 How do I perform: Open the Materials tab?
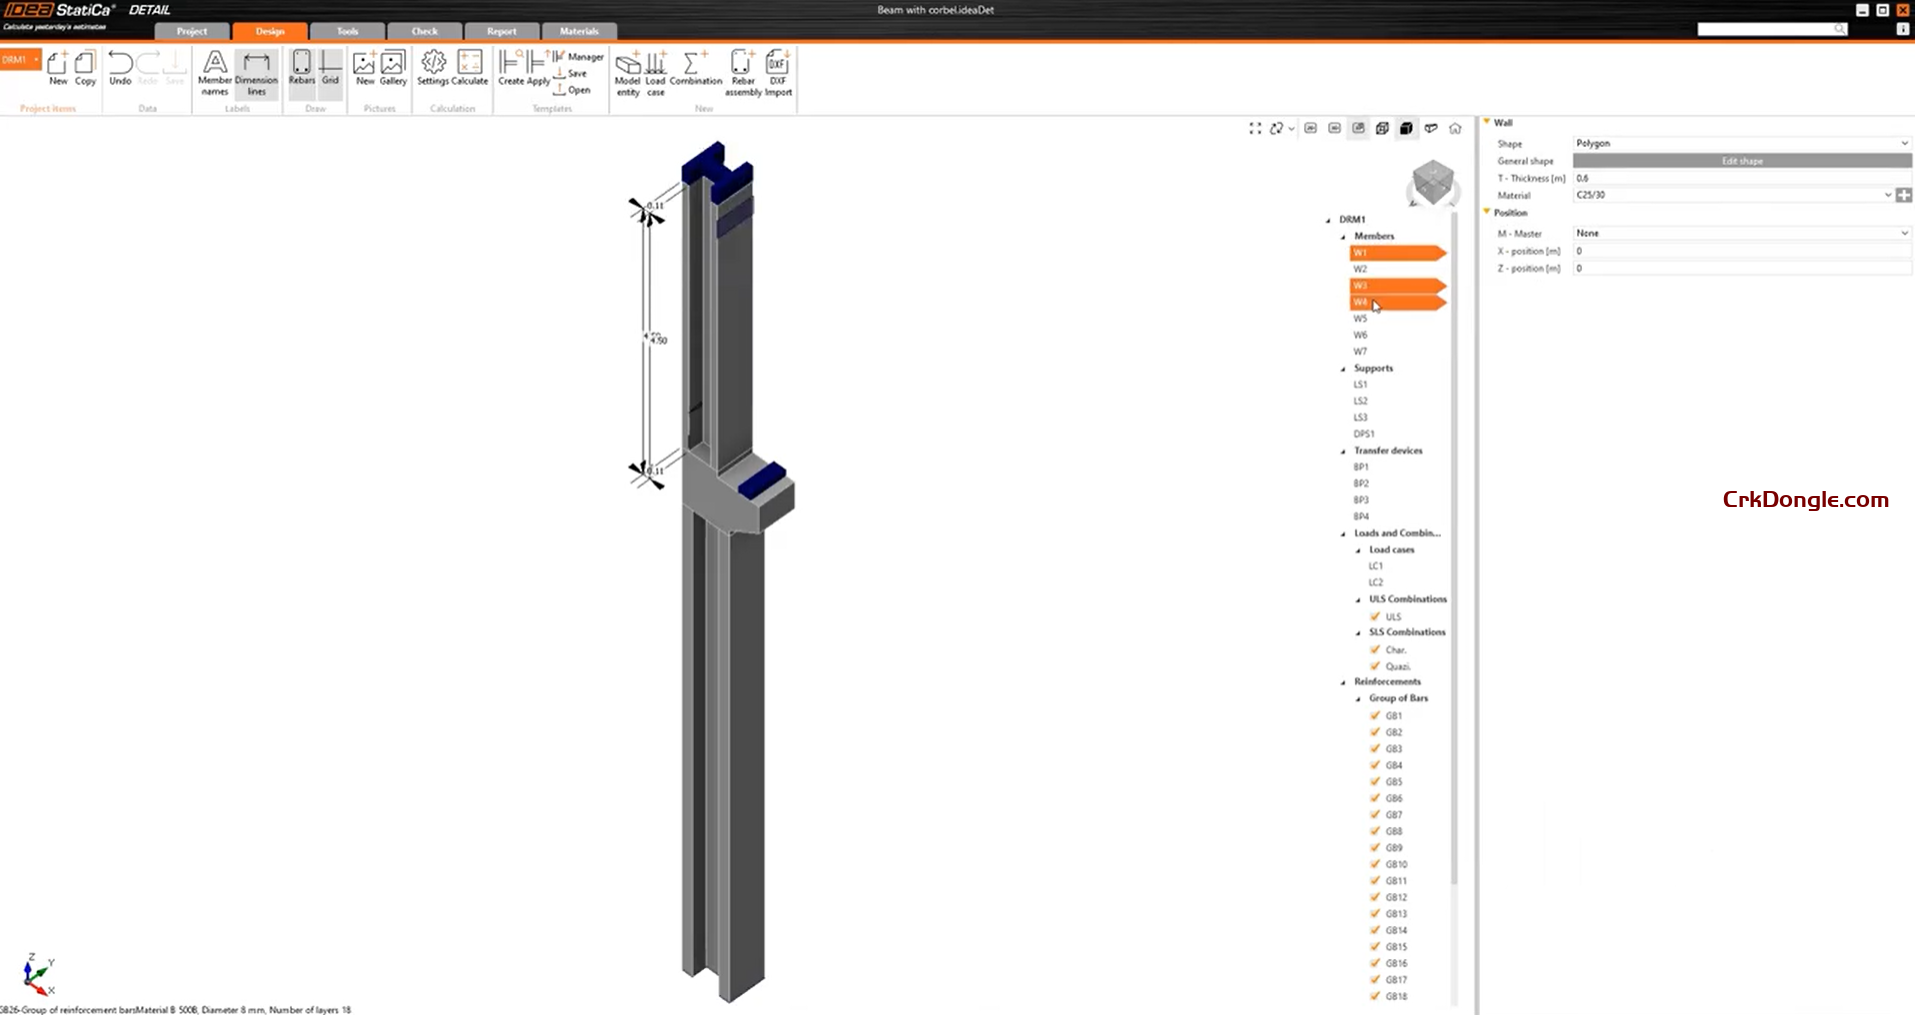point(579,31)
